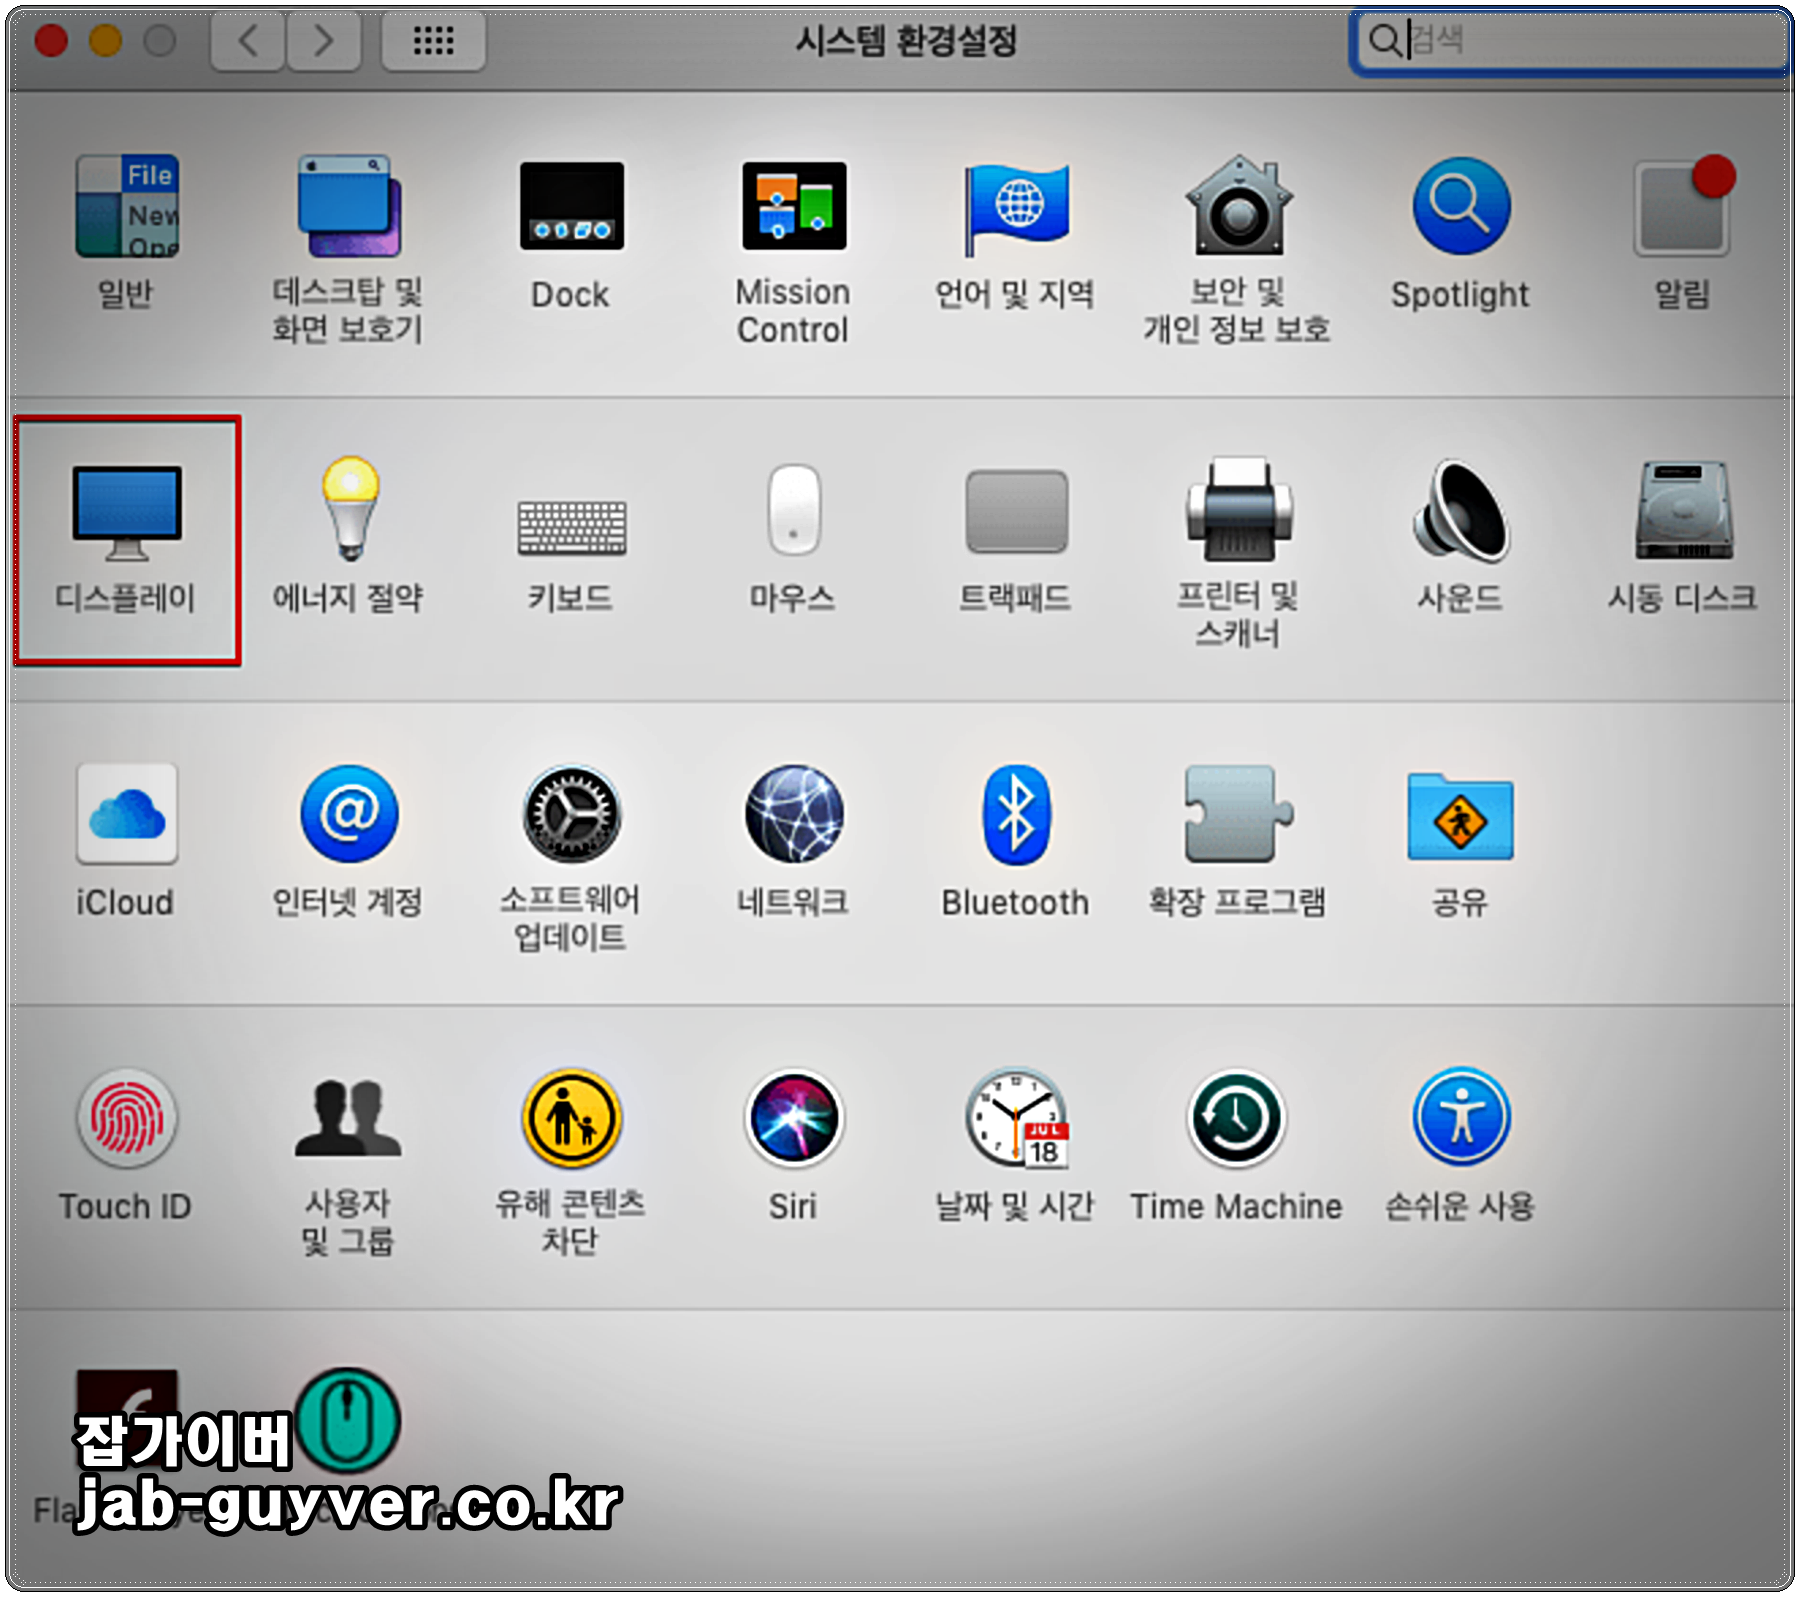This screenshot has width=1800, height=1597.
Task: Focus the 검색 search field
Action: click(x=1570, y=41)
